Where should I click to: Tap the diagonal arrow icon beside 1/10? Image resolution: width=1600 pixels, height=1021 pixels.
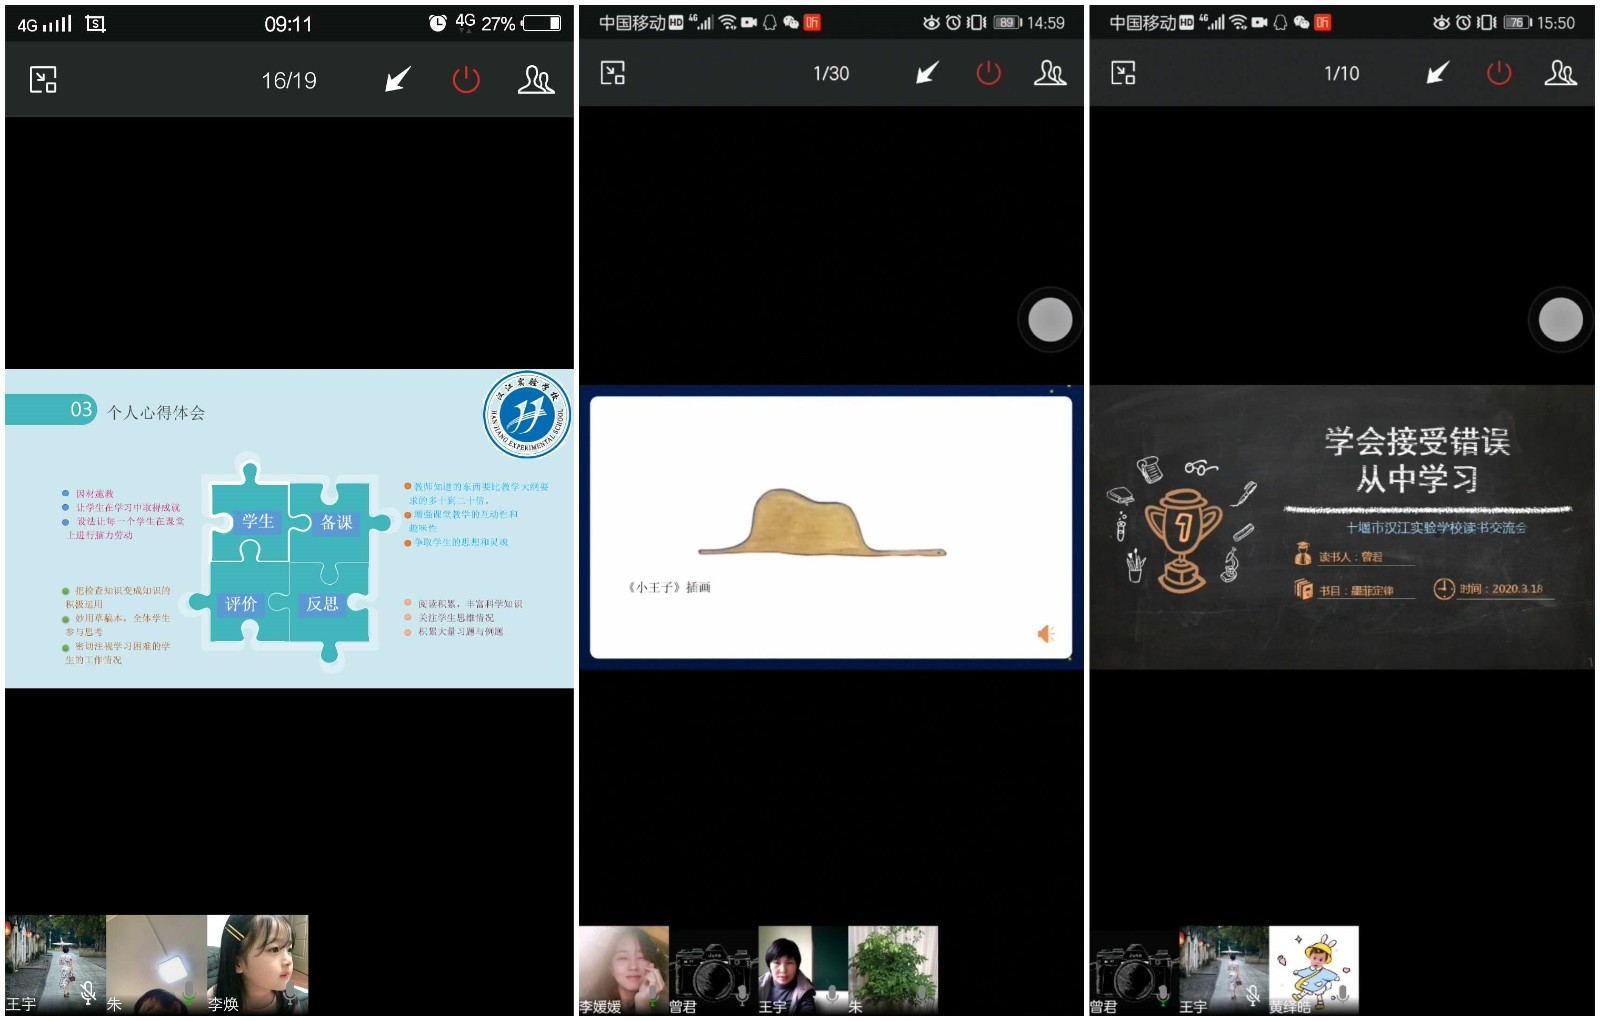(1437, 73)
